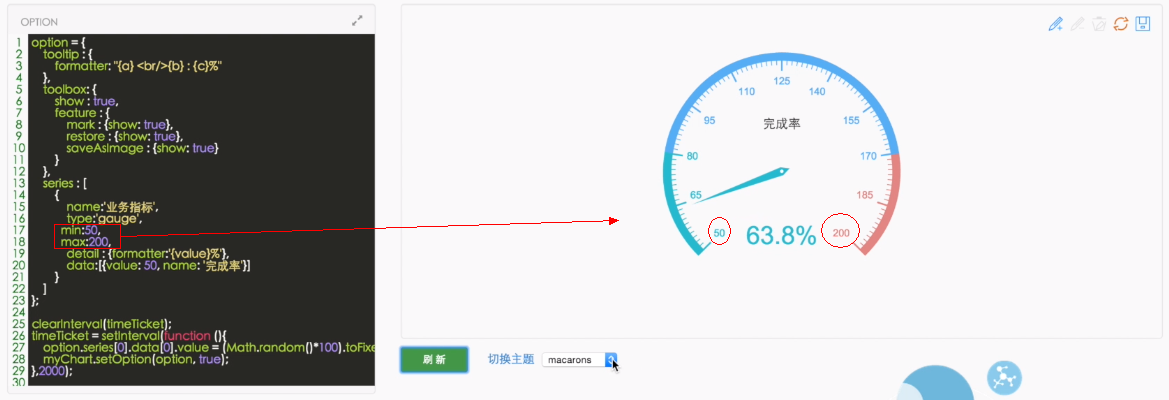Image resolution: width=1169 pixels, height=400 pixels.
Task: Click the gauge tick label 95
Action: (x=710, y=121)
